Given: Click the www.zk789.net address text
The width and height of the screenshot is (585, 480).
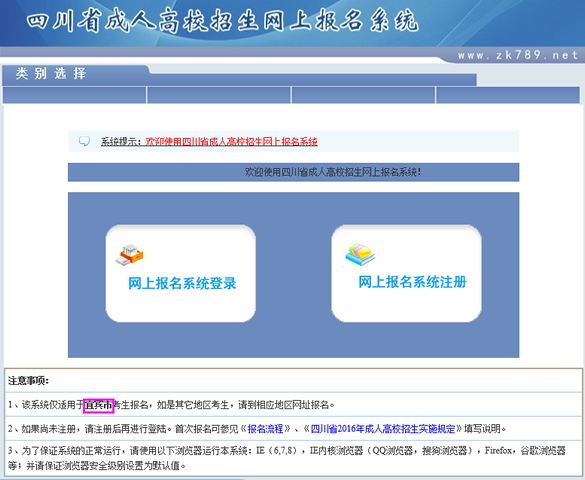Looking at the screenshot, I should (518, 56).
